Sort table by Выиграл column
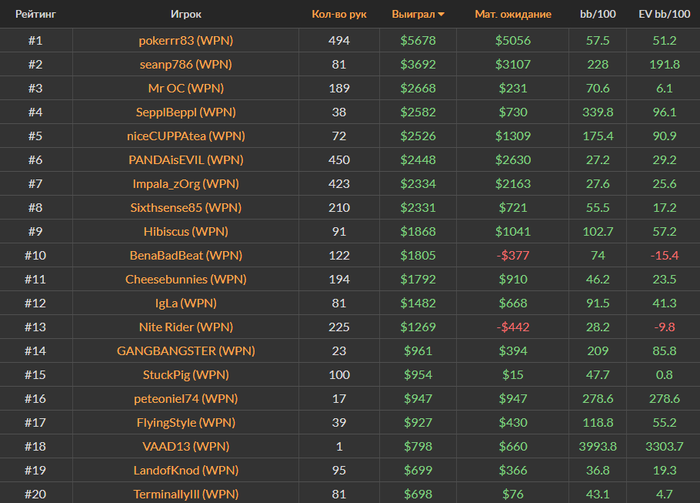The width and height of the screenshot is (700, 503). pyautogui.click(x=414, y=15)
